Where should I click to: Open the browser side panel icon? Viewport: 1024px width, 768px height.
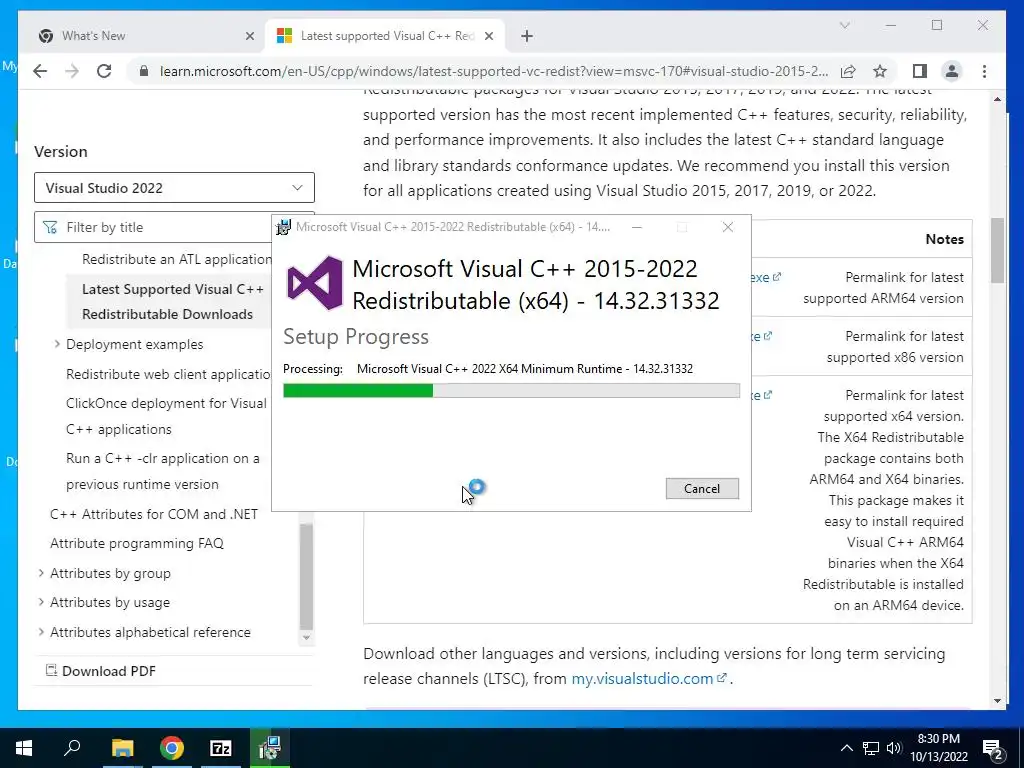pos(920,71)
